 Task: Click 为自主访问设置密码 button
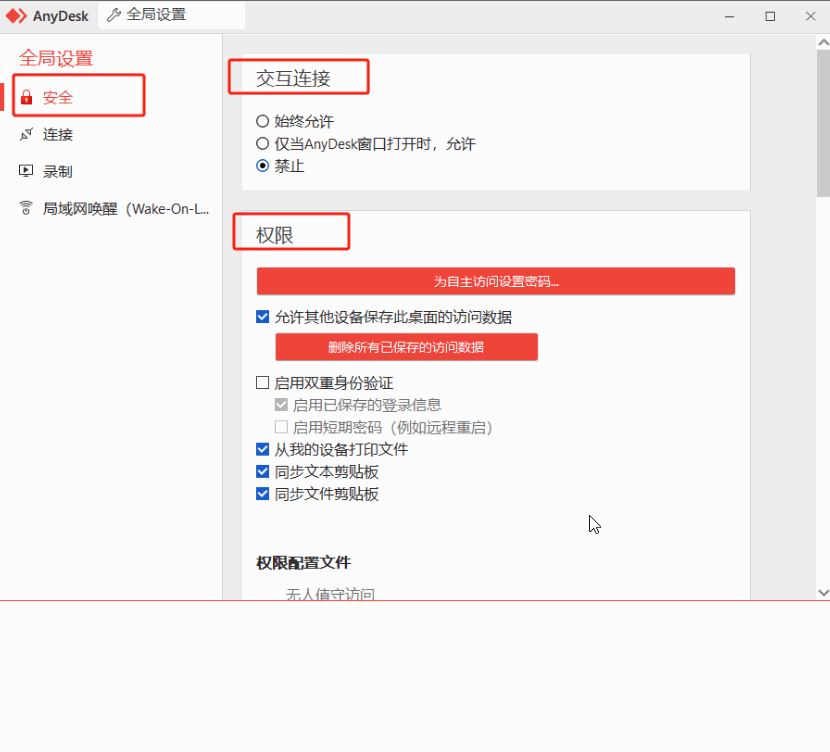pos(495,281)
